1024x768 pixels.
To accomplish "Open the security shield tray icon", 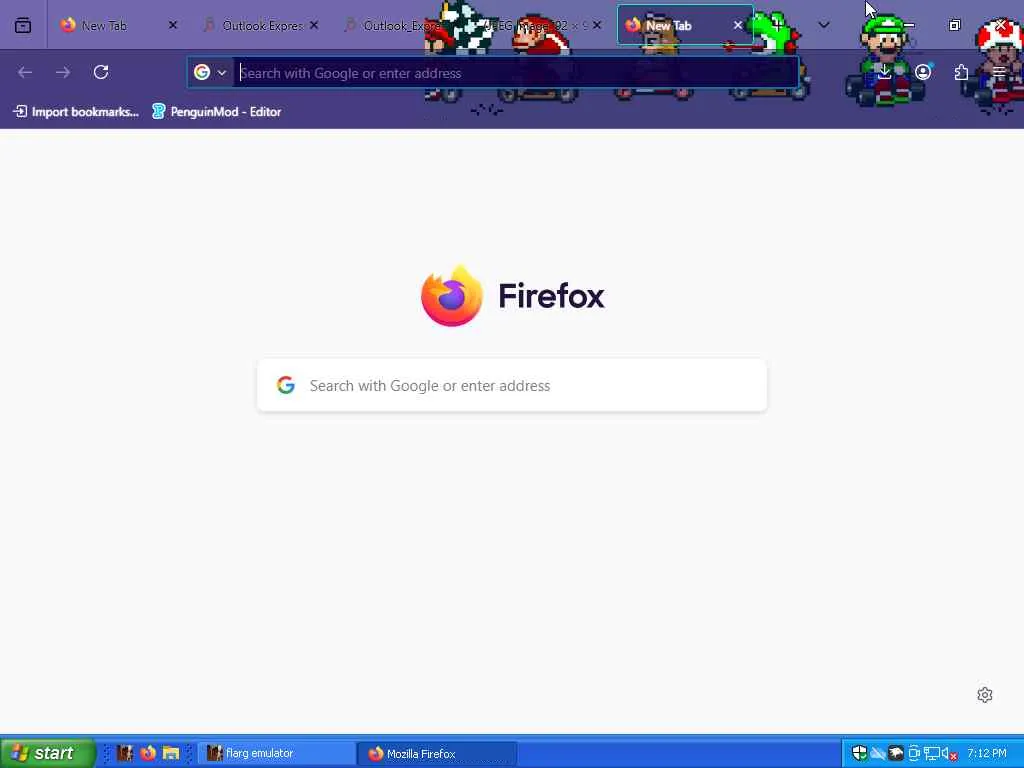I will pos(859,754).
